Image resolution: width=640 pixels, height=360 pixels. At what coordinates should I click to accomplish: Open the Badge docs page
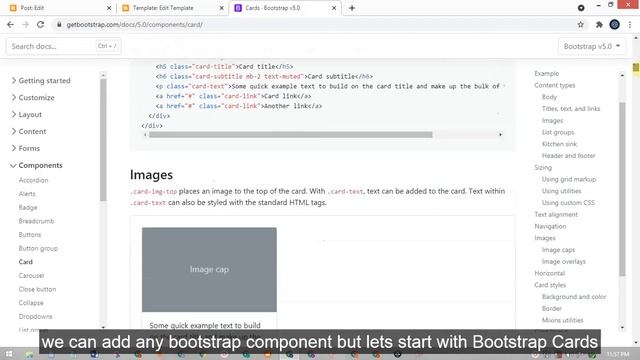pyautogui.click(x=28, y=207)
